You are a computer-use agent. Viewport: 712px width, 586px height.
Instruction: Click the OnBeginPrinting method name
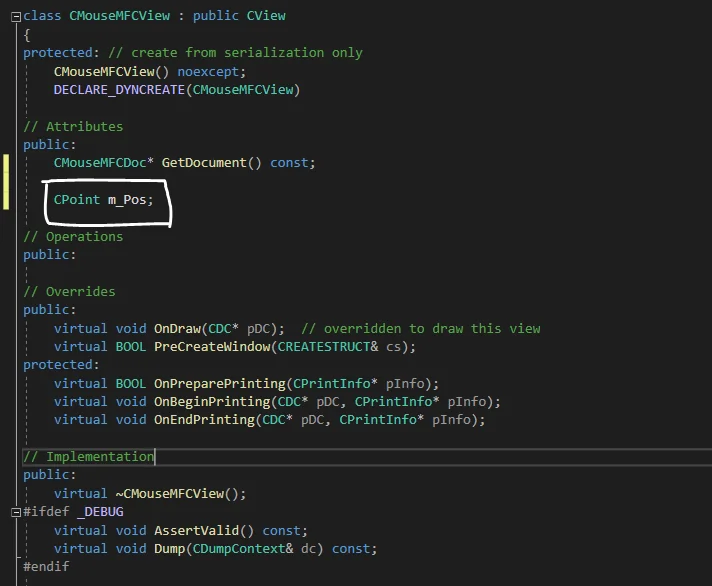tap(212, 402)
